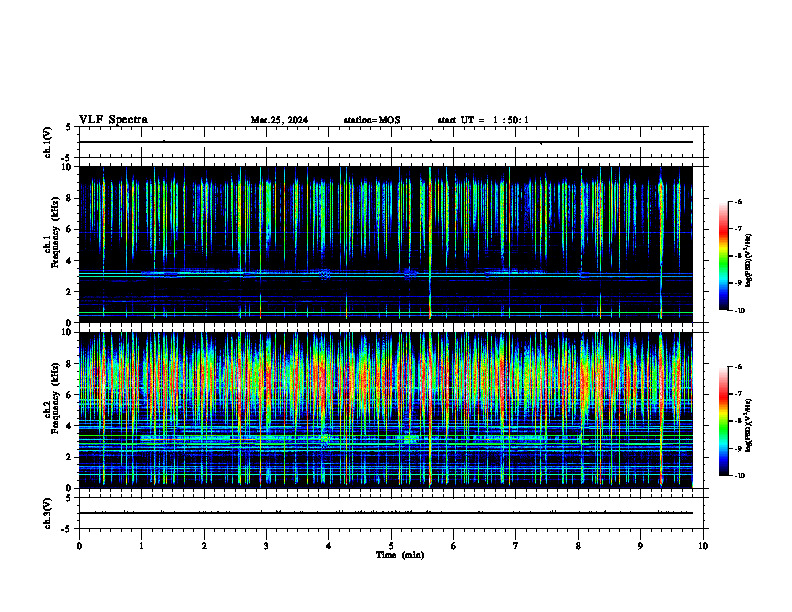792x612 pixels.
Task: Select the "station=MOS" header label
Action: coord(372,120)
